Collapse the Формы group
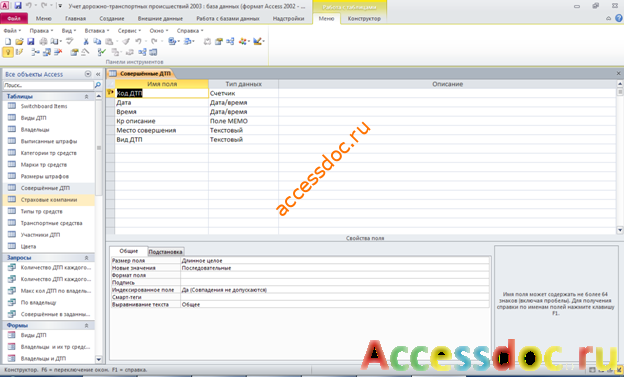 86,325
